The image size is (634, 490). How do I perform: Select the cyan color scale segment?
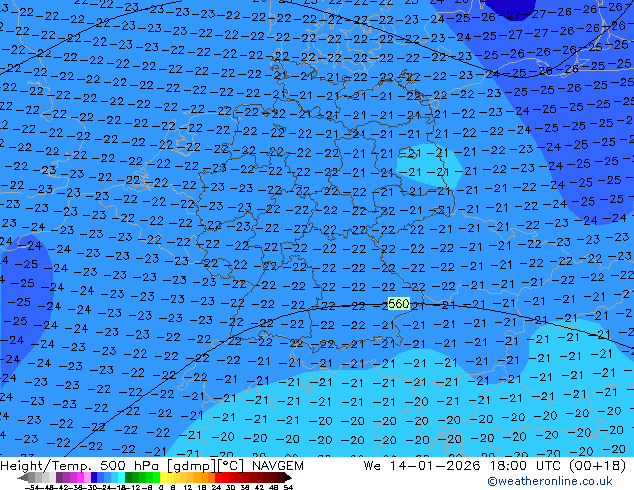tap(121, 477)
